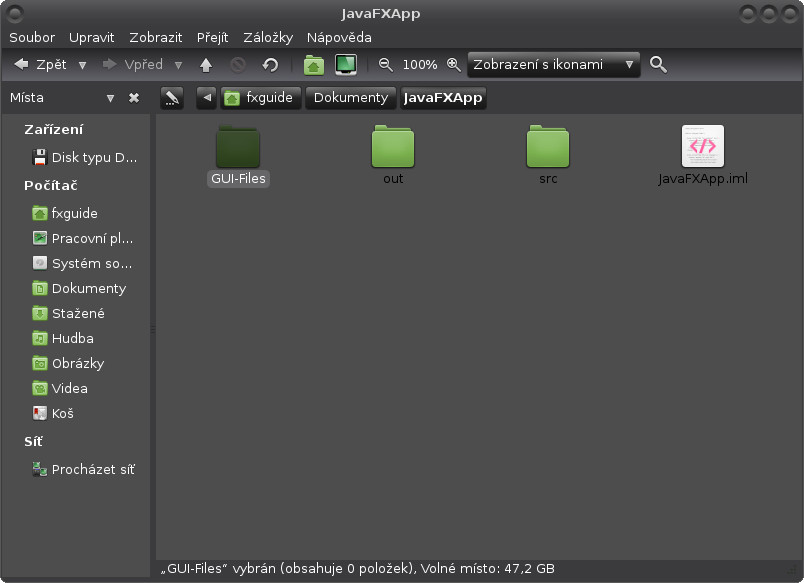
Task: Open the Vpřed history dropdown arrow
Action: [x=178, y=65]
